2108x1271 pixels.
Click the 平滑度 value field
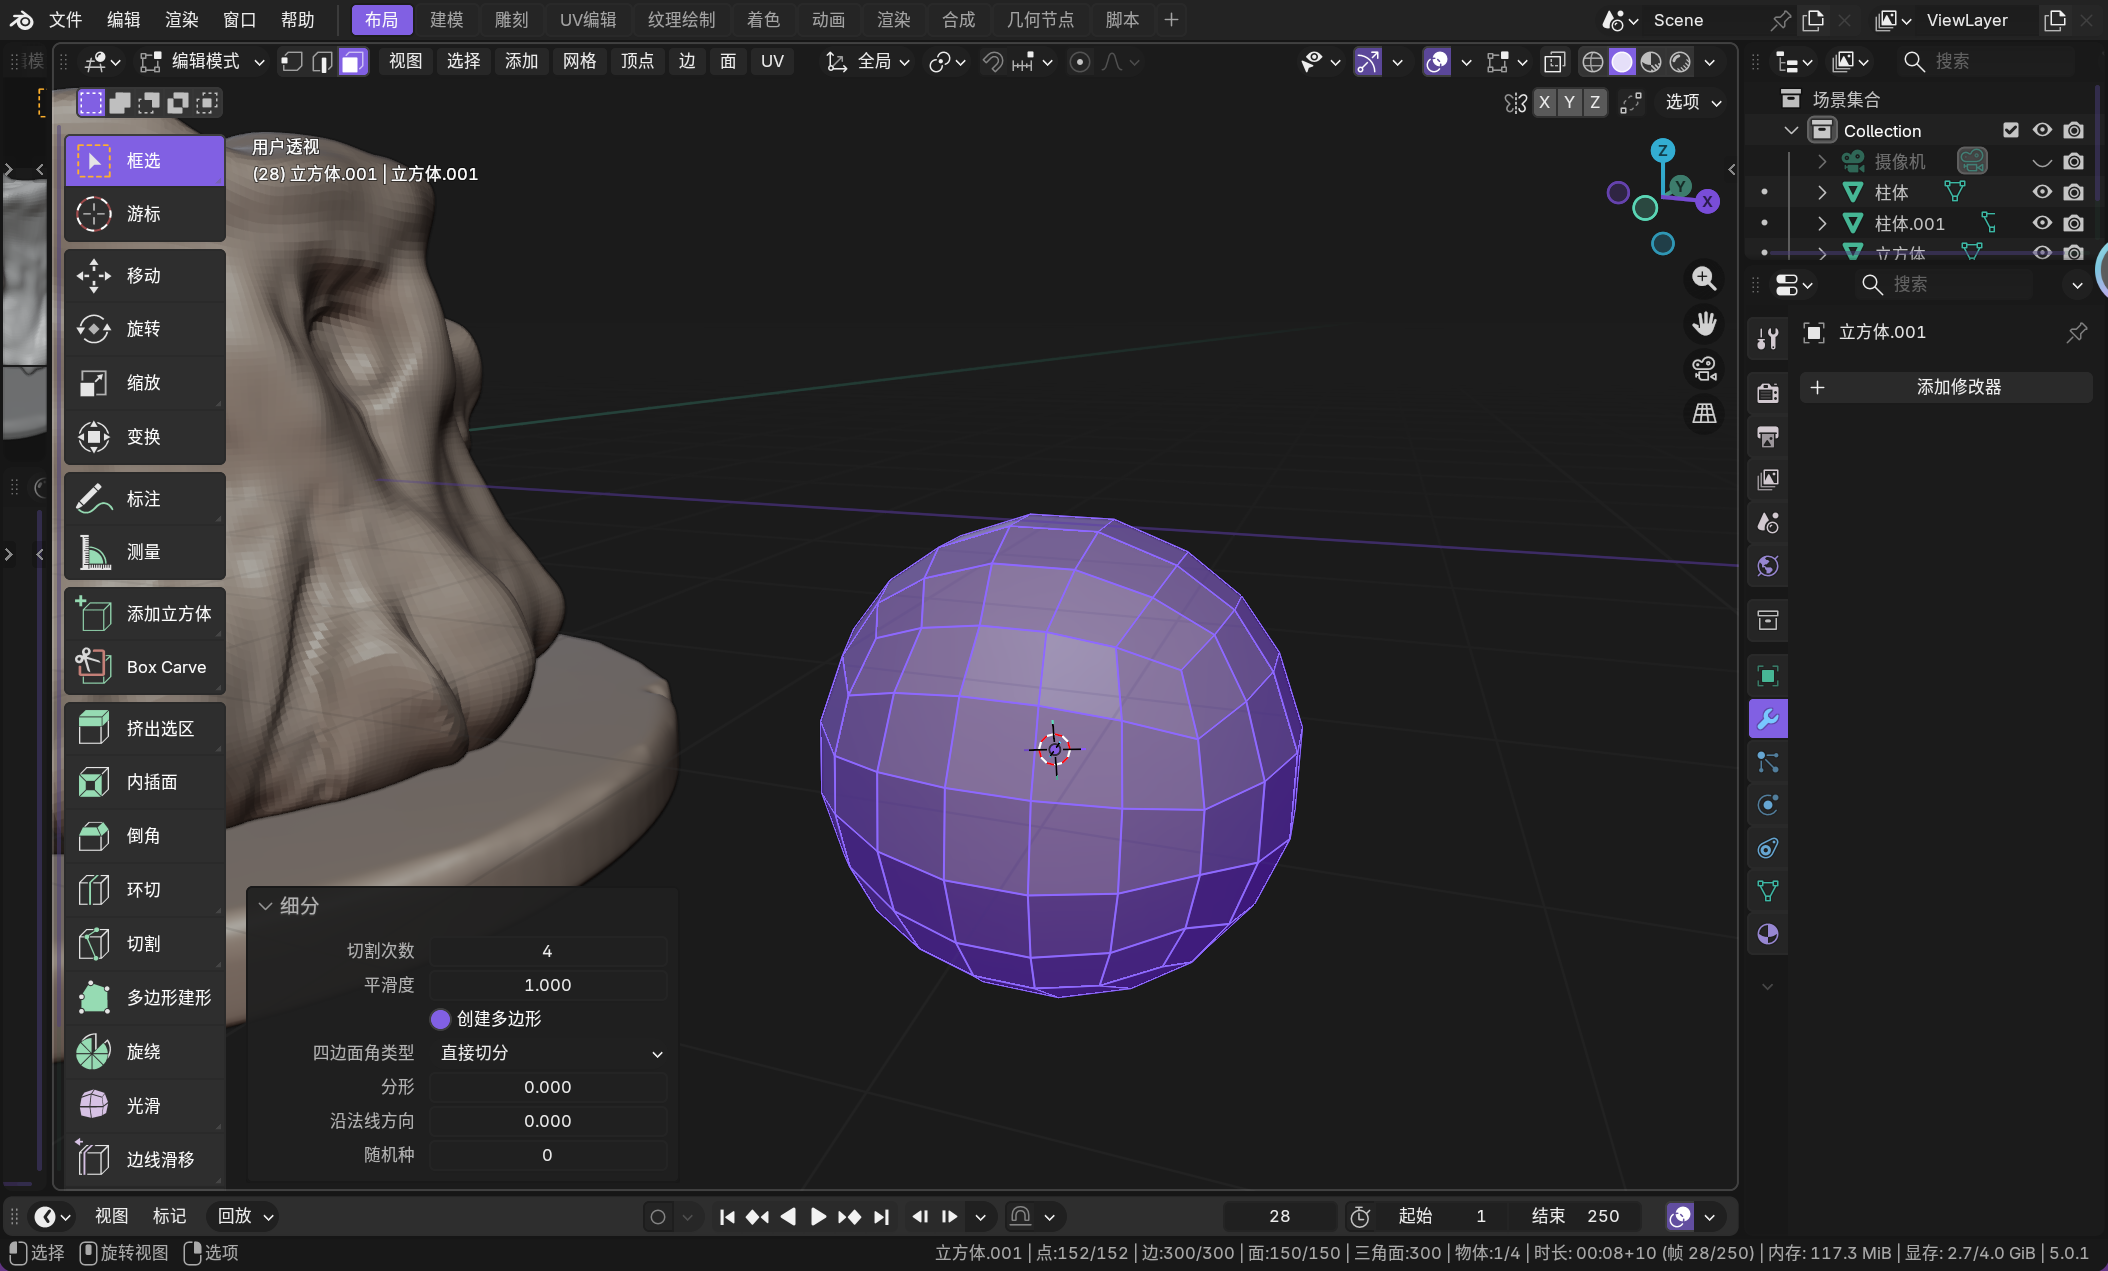coord(547,985)
